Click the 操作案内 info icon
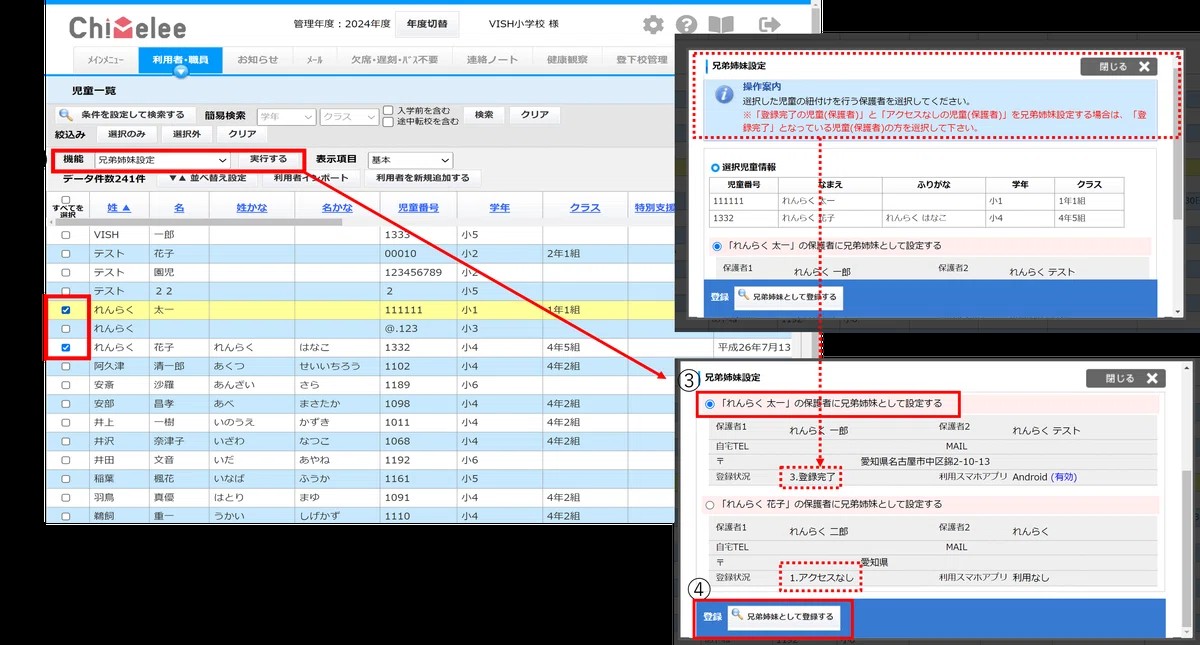 (725, 95)
